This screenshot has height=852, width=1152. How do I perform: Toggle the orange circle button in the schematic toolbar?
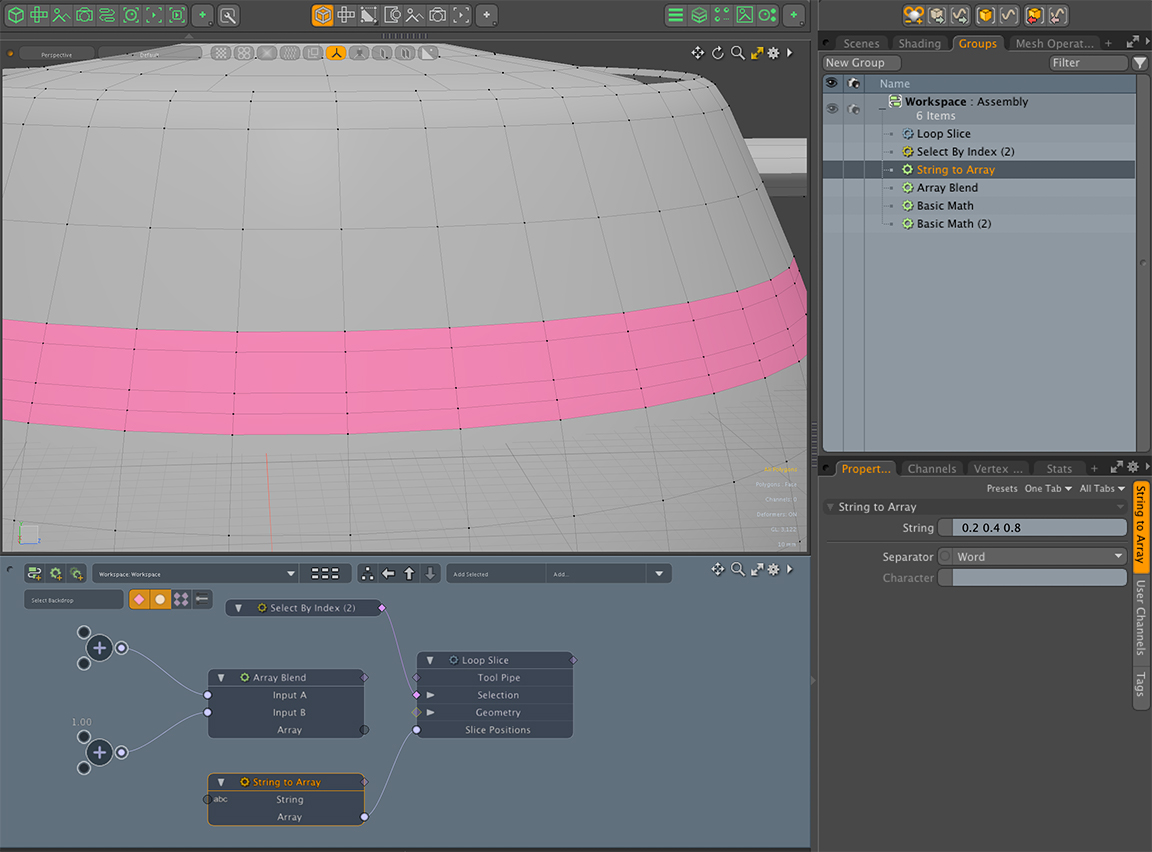(160, 599)
